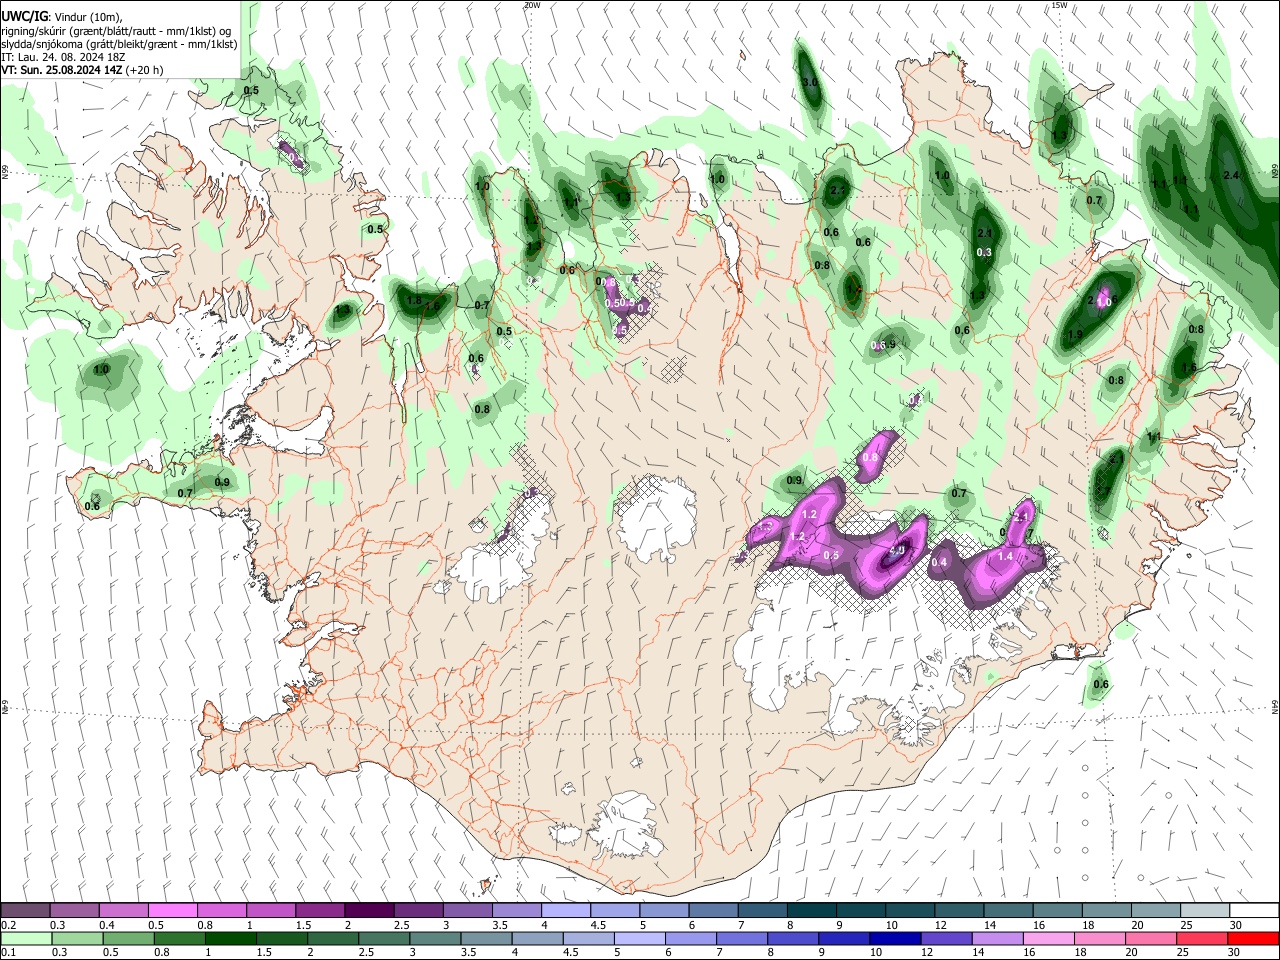Click darkest purple swatch between 2 and 2.5
Viewport: 1280px width, 960px height.
[x=368, y=910]
